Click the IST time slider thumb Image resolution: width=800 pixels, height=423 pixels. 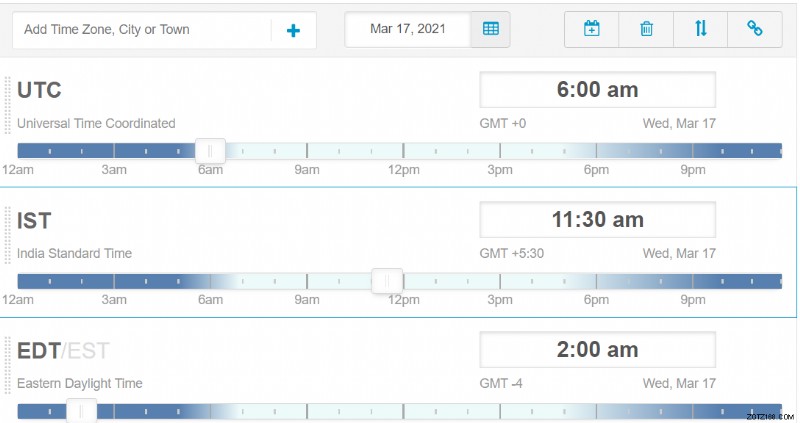[x=387, y=281]
